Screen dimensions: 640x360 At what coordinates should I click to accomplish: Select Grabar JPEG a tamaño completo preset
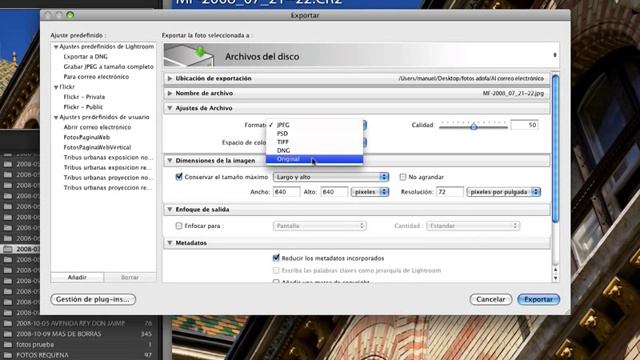(109, 67)
